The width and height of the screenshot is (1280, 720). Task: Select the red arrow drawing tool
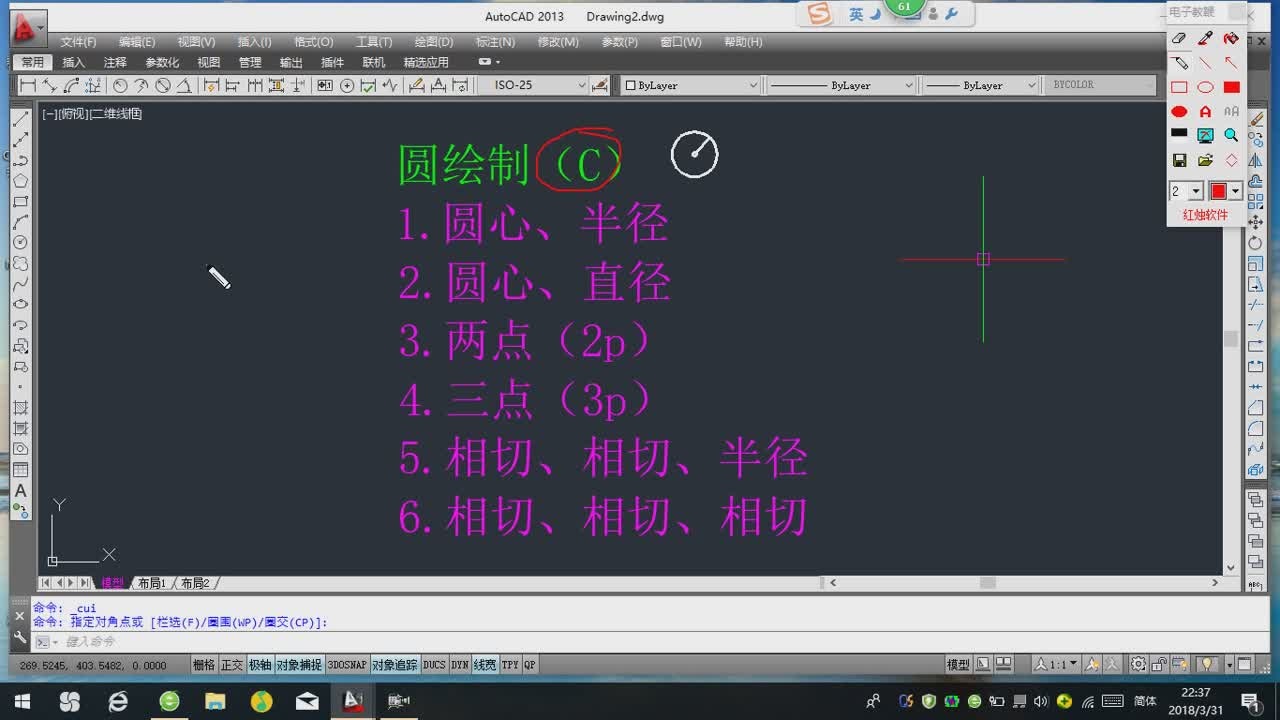coord(1231,63)
